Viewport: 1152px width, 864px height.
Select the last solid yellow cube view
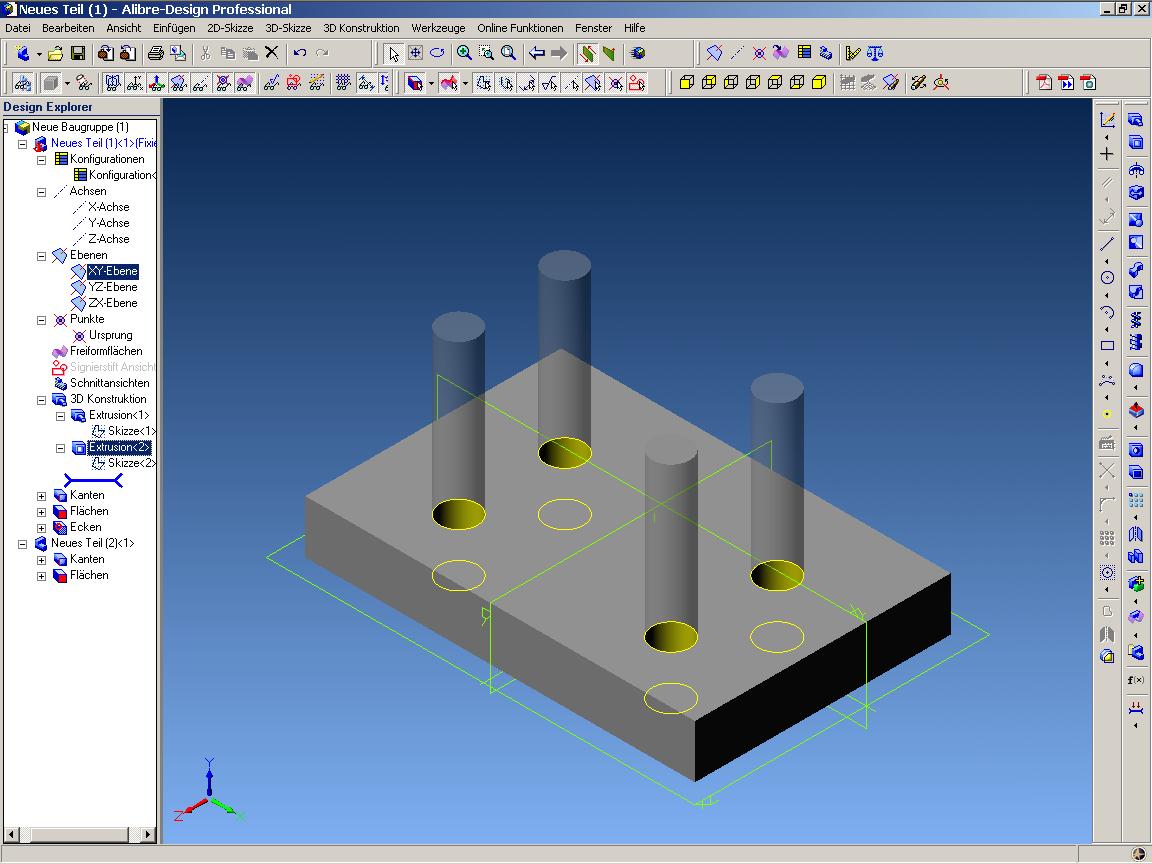819,82
